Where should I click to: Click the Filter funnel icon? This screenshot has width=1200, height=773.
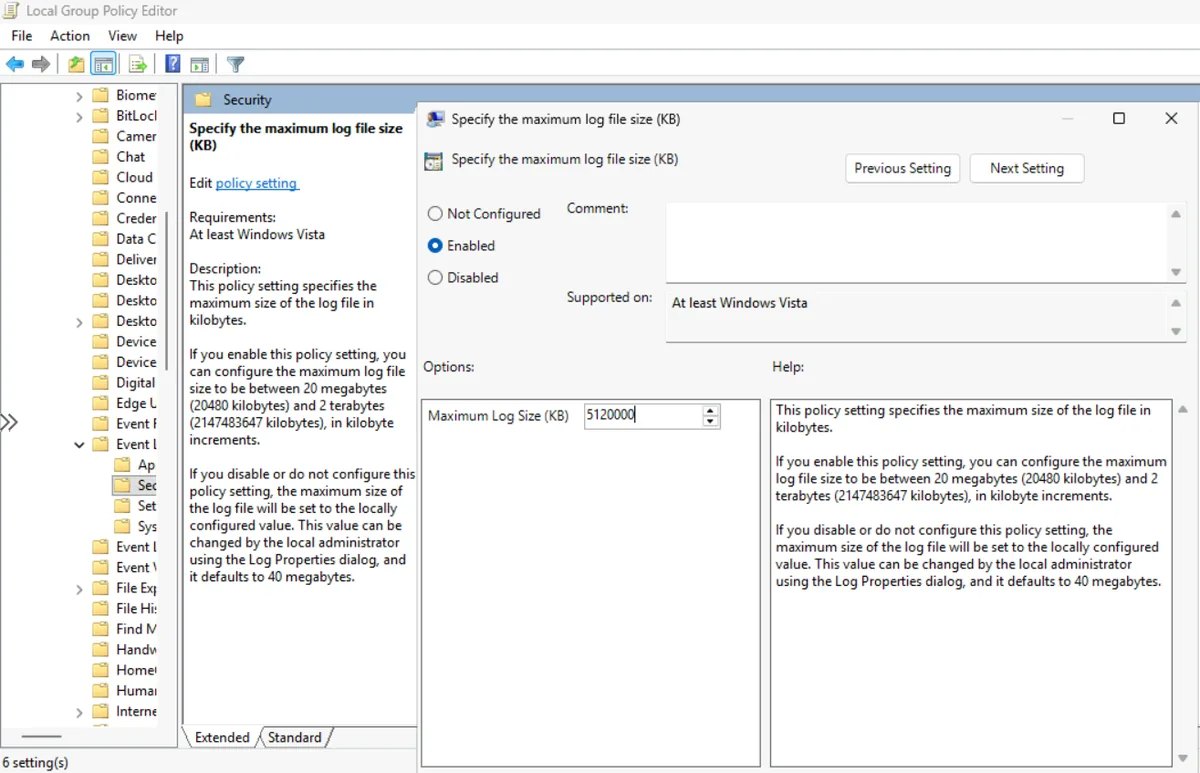pos(235,65)
